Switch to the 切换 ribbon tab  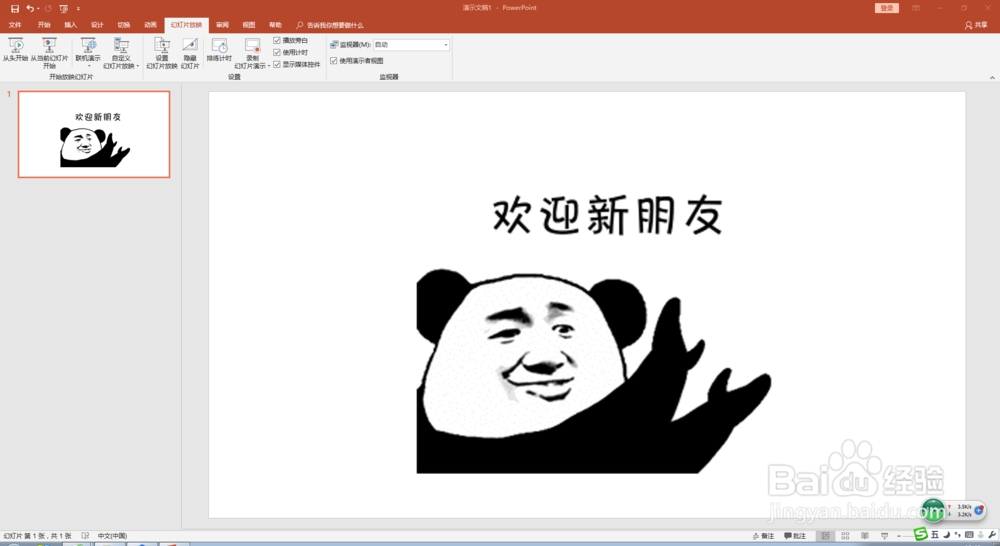(x=124, y=25)
